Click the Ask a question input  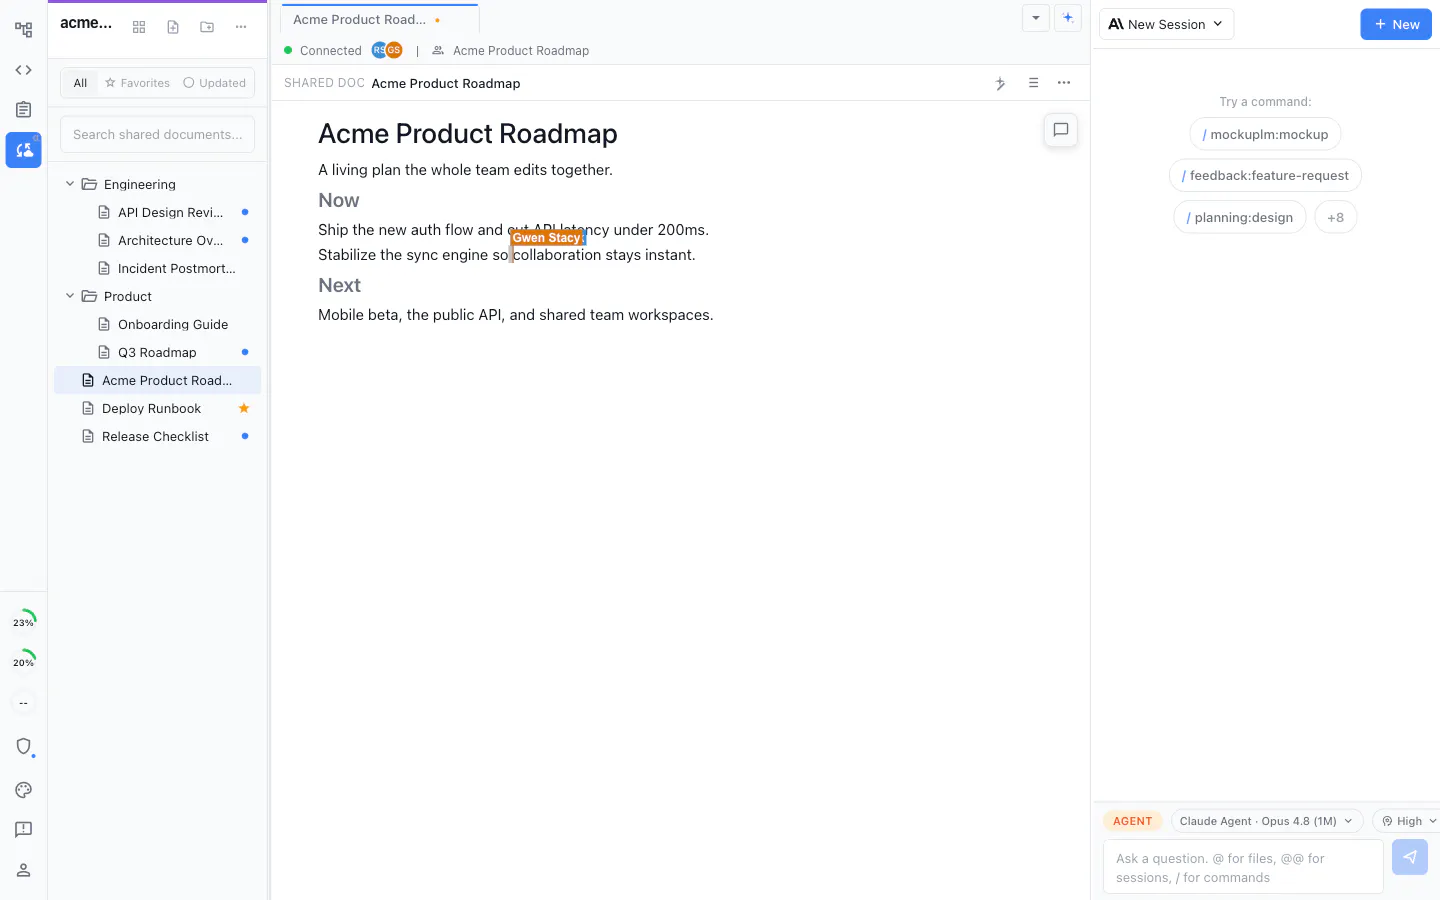coord(1243,867)
